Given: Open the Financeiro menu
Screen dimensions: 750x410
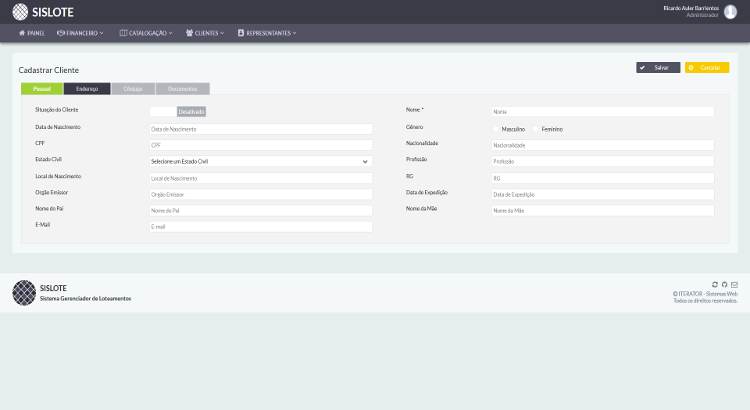Looking at the screenshot, I should pos(80,33).
